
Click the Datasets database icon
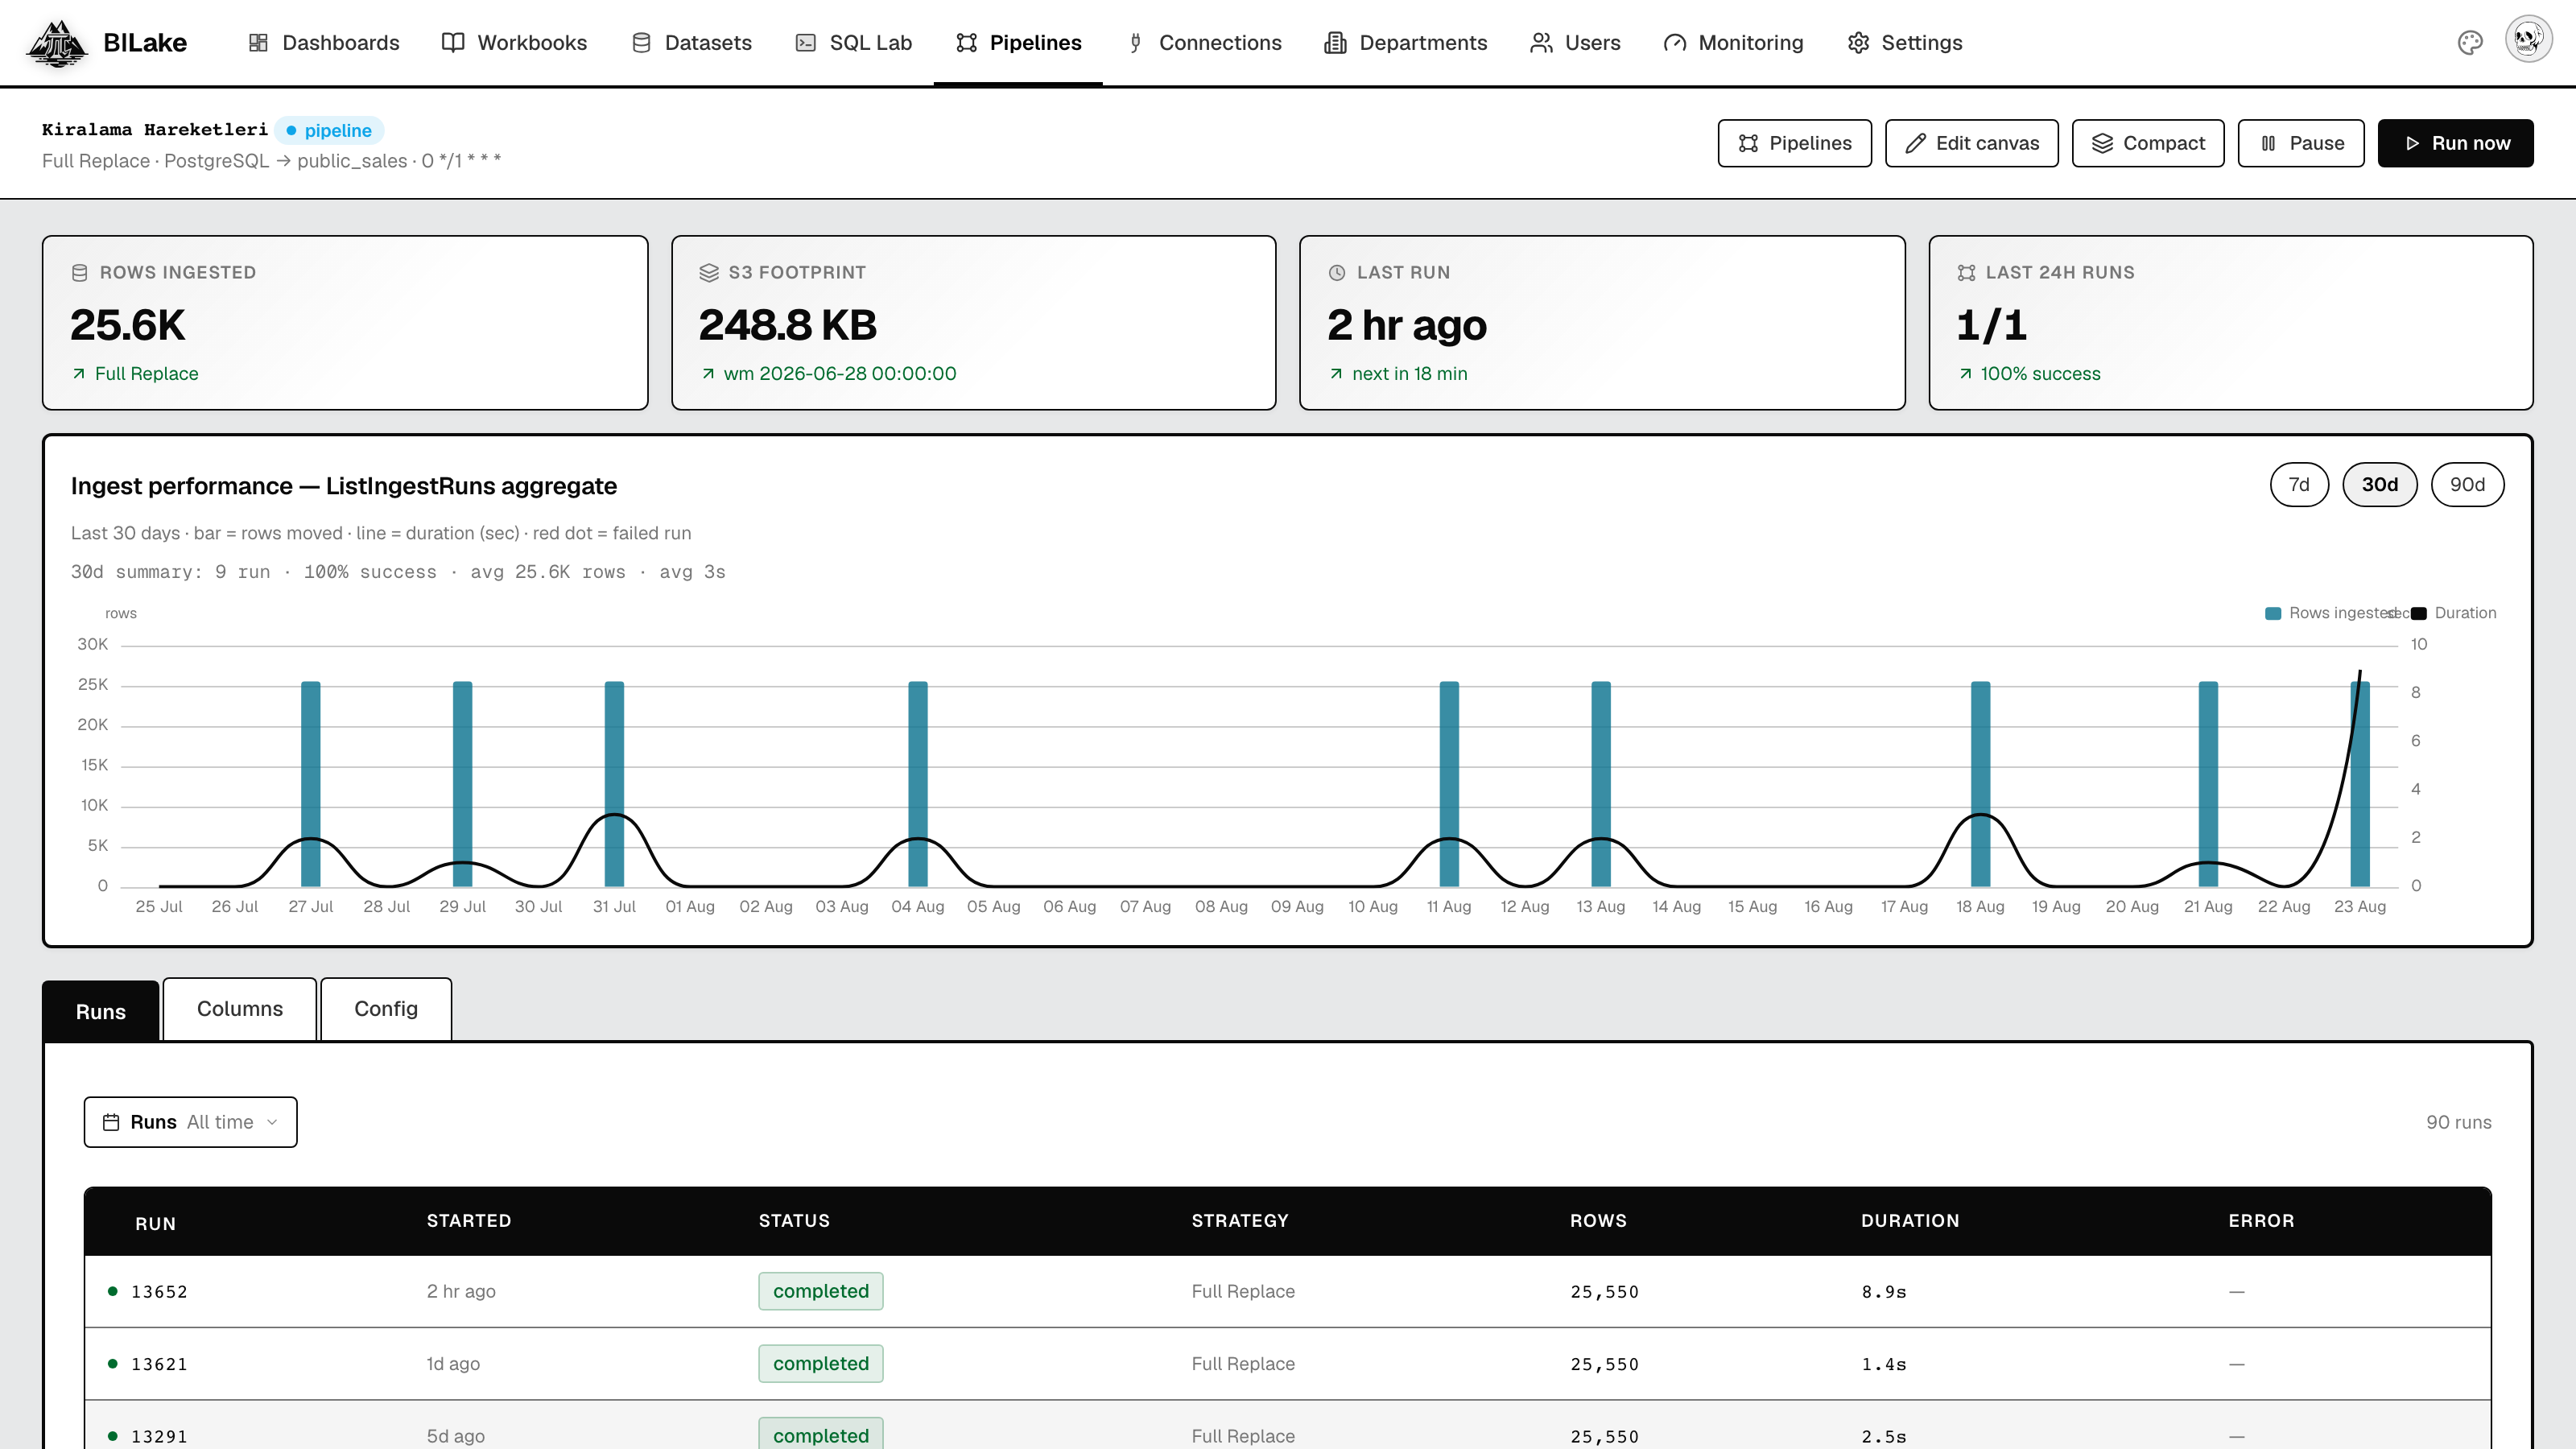click(x=642, y=43)
